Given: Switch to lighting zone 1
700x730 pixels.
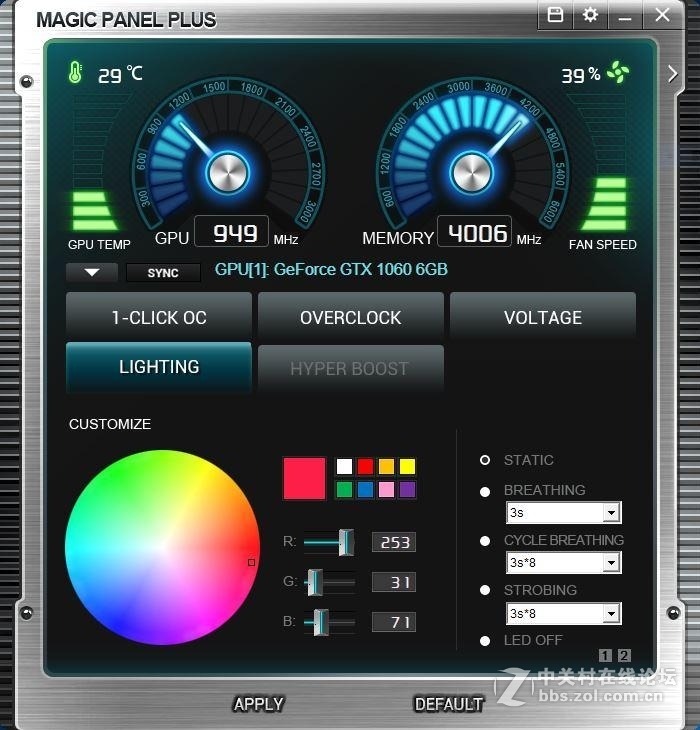Looking at the screenshot, I should pyautogui.click(x=605, y=656).
